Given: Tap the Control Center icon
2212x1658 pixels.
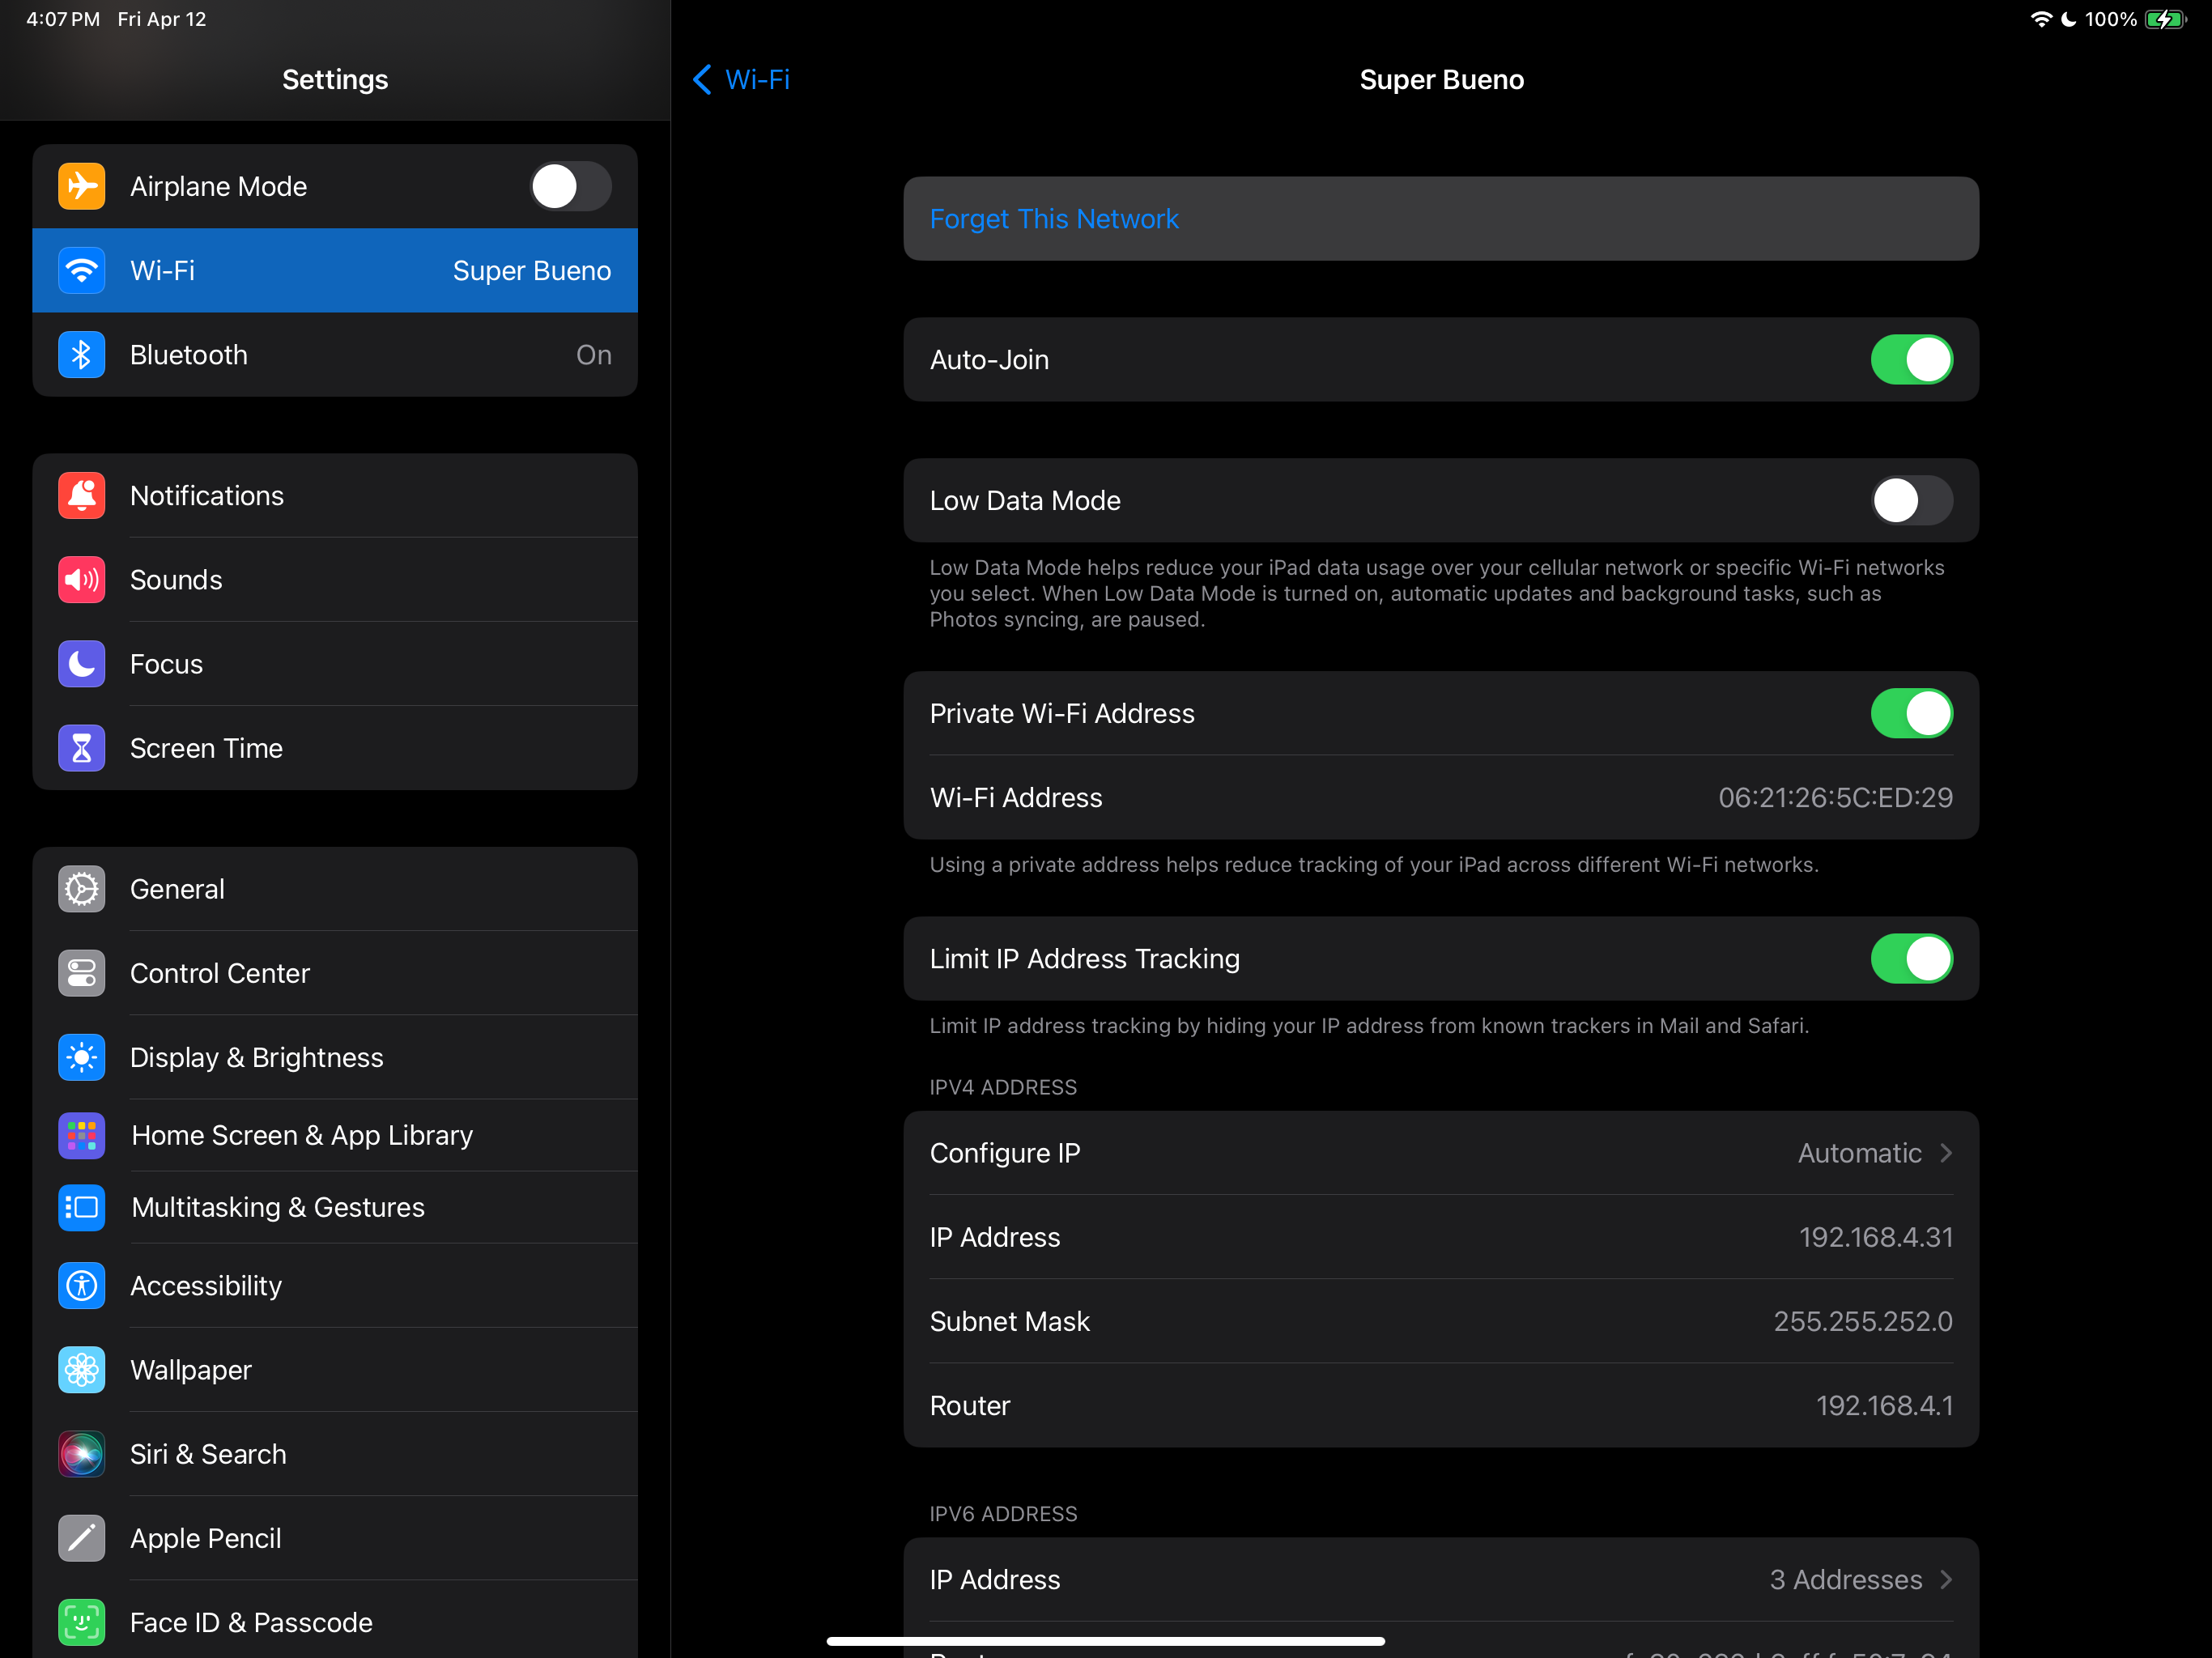Looking at the screenshot, I should (x=81, y=973).
